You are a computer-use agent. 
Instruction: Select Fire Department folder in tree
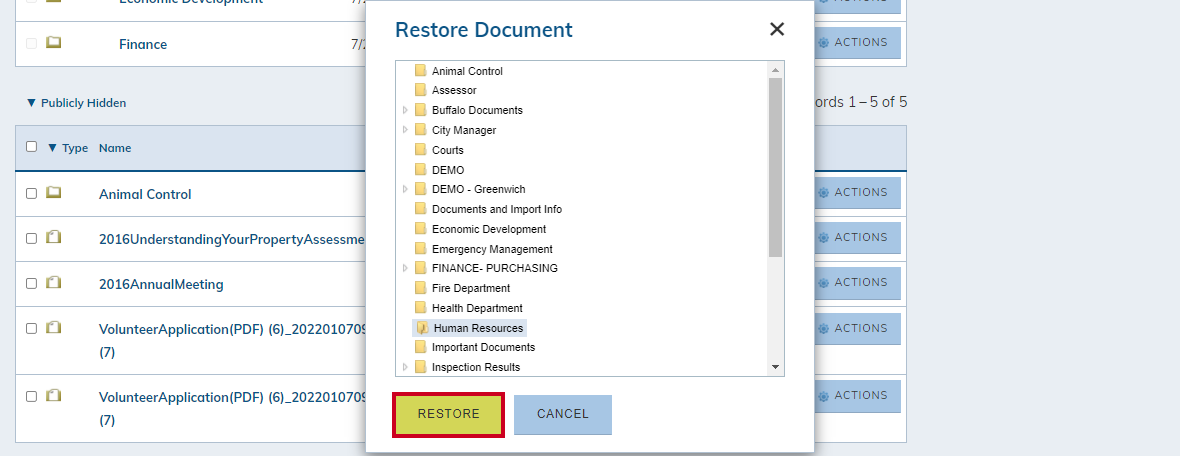[471, 288]
